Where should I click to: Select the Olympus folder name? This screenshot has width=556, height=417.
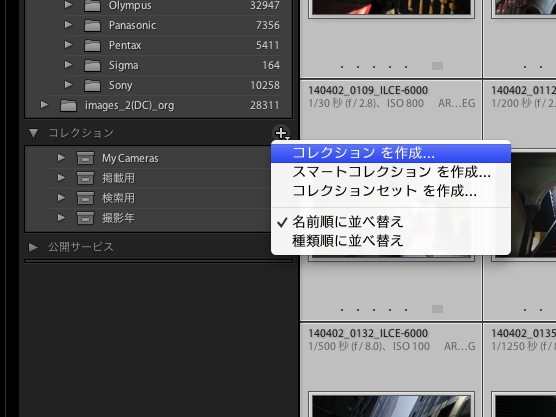point(130,6)
